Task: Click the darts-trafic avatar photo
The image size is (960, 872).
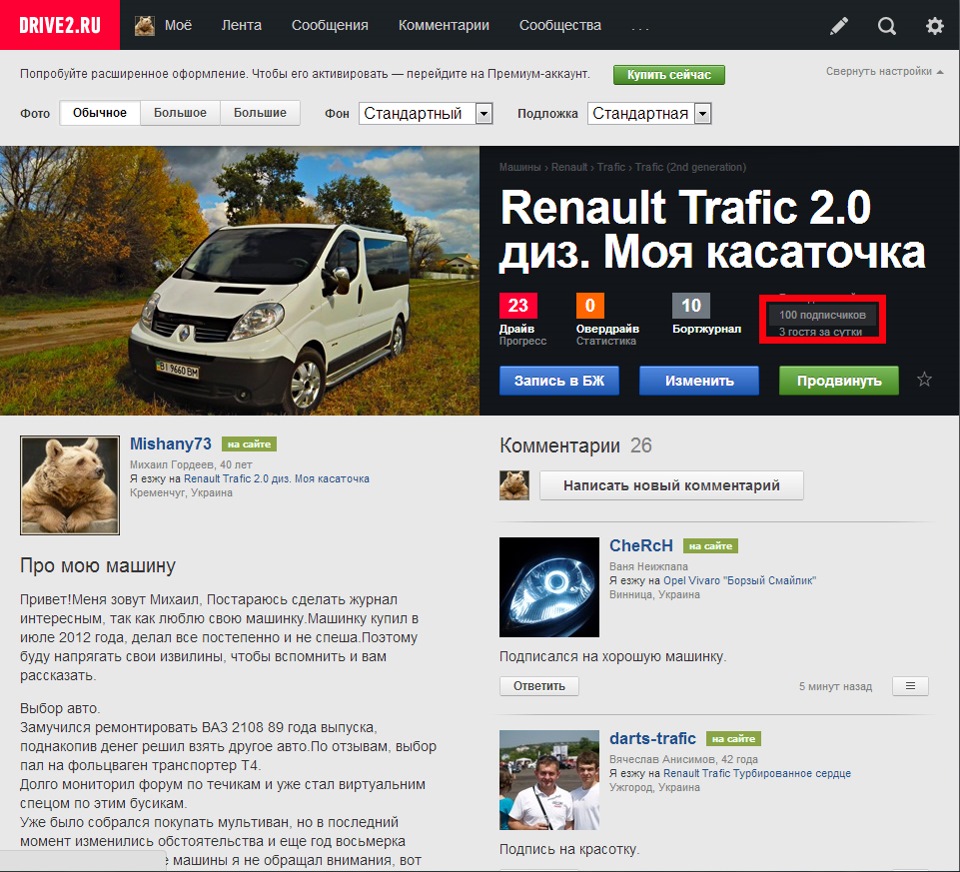Action: pos(549,780)
